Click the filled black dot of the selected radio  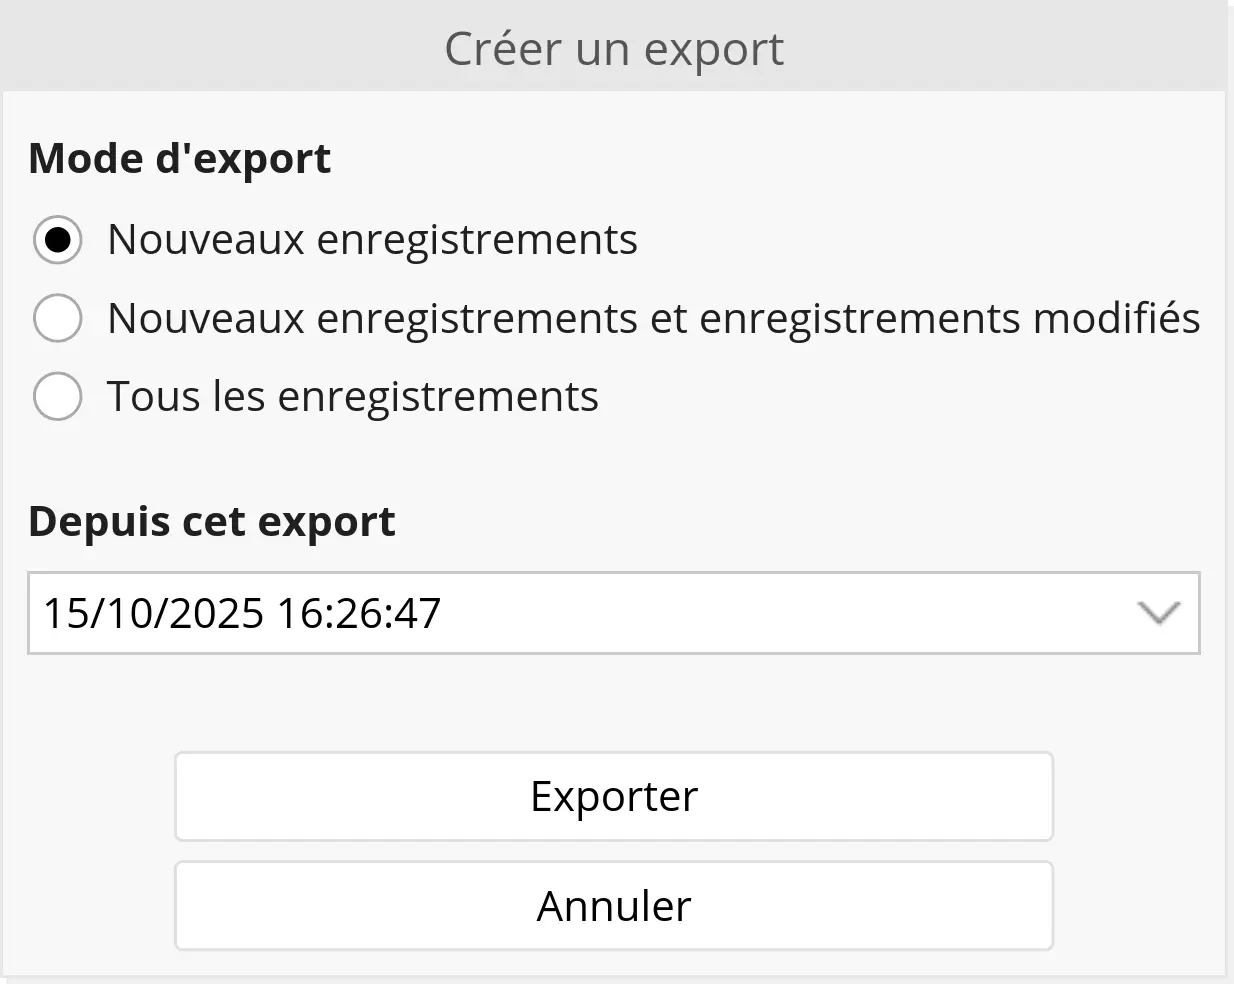[x=58, y=240]
